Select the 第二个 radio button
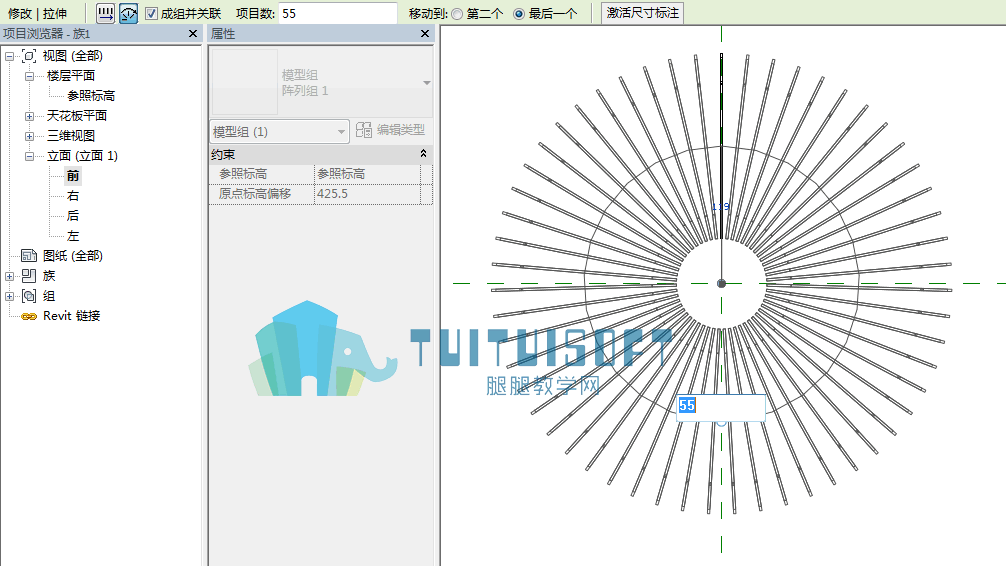Screen dimensions: 1006x566 [x=457, y=13]
